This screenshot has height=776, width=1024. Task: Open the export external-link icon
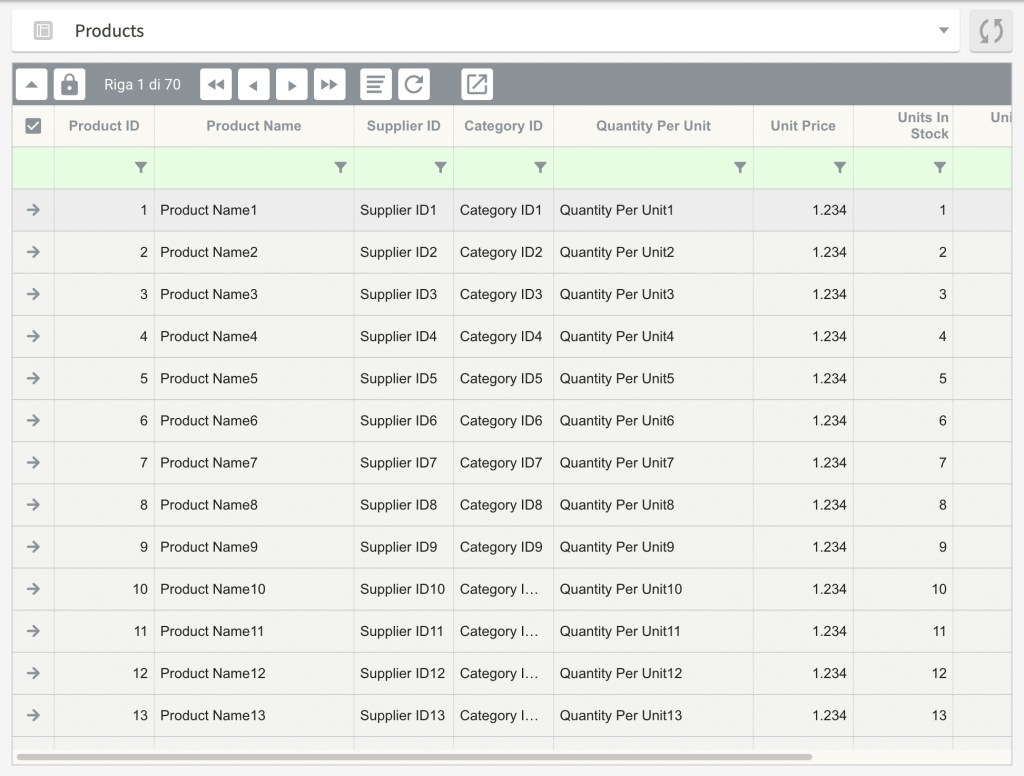477,84
